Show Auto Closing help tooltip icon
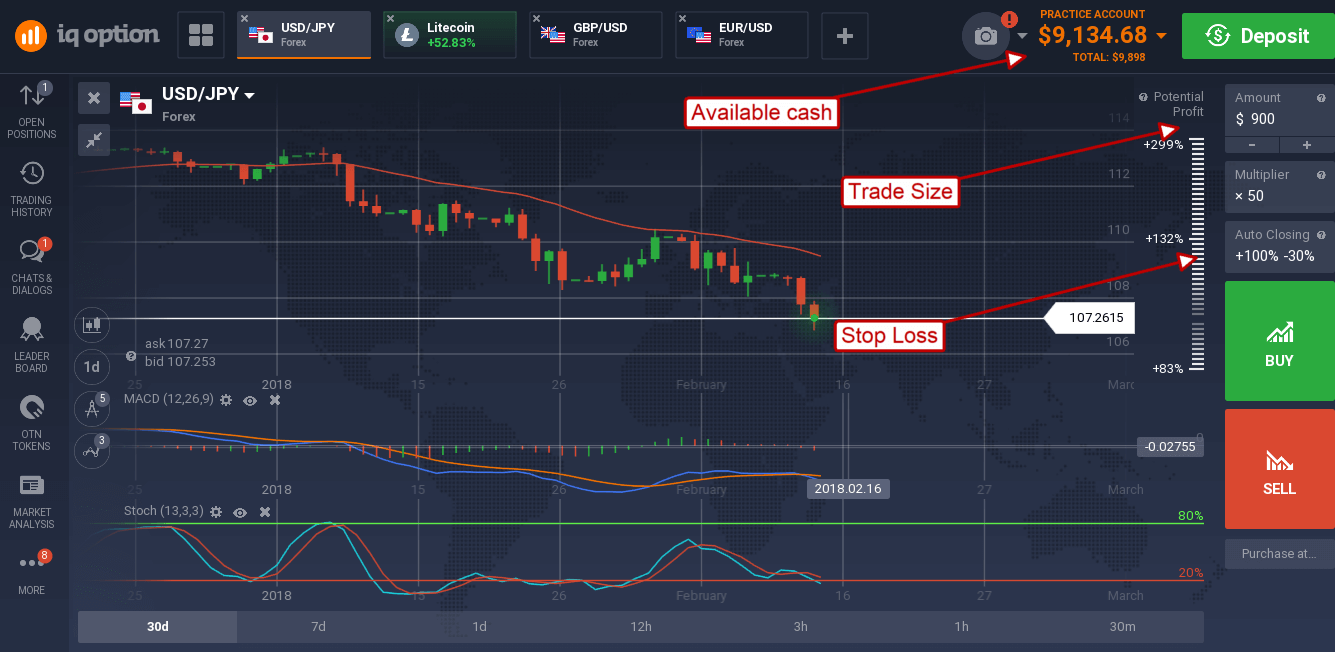 pos(1321,235)
